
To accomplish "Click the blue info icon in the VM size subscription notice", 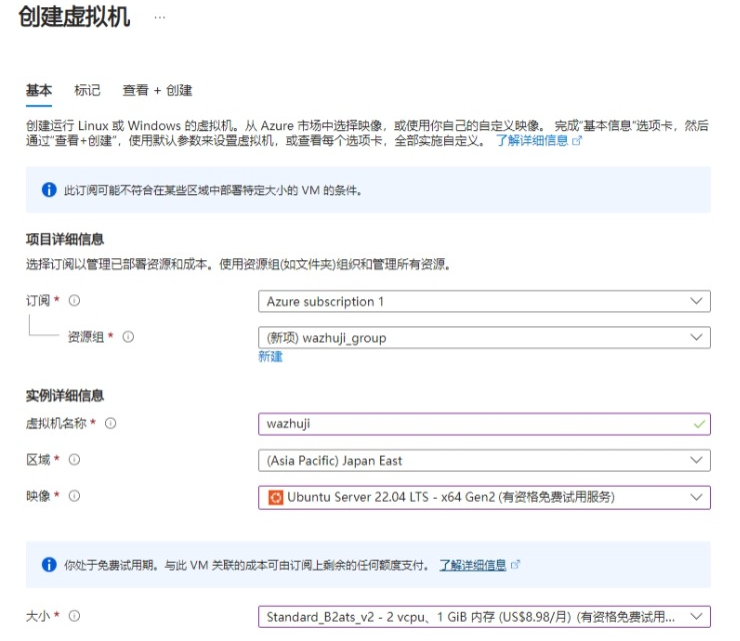I will (x=49, y=190).
